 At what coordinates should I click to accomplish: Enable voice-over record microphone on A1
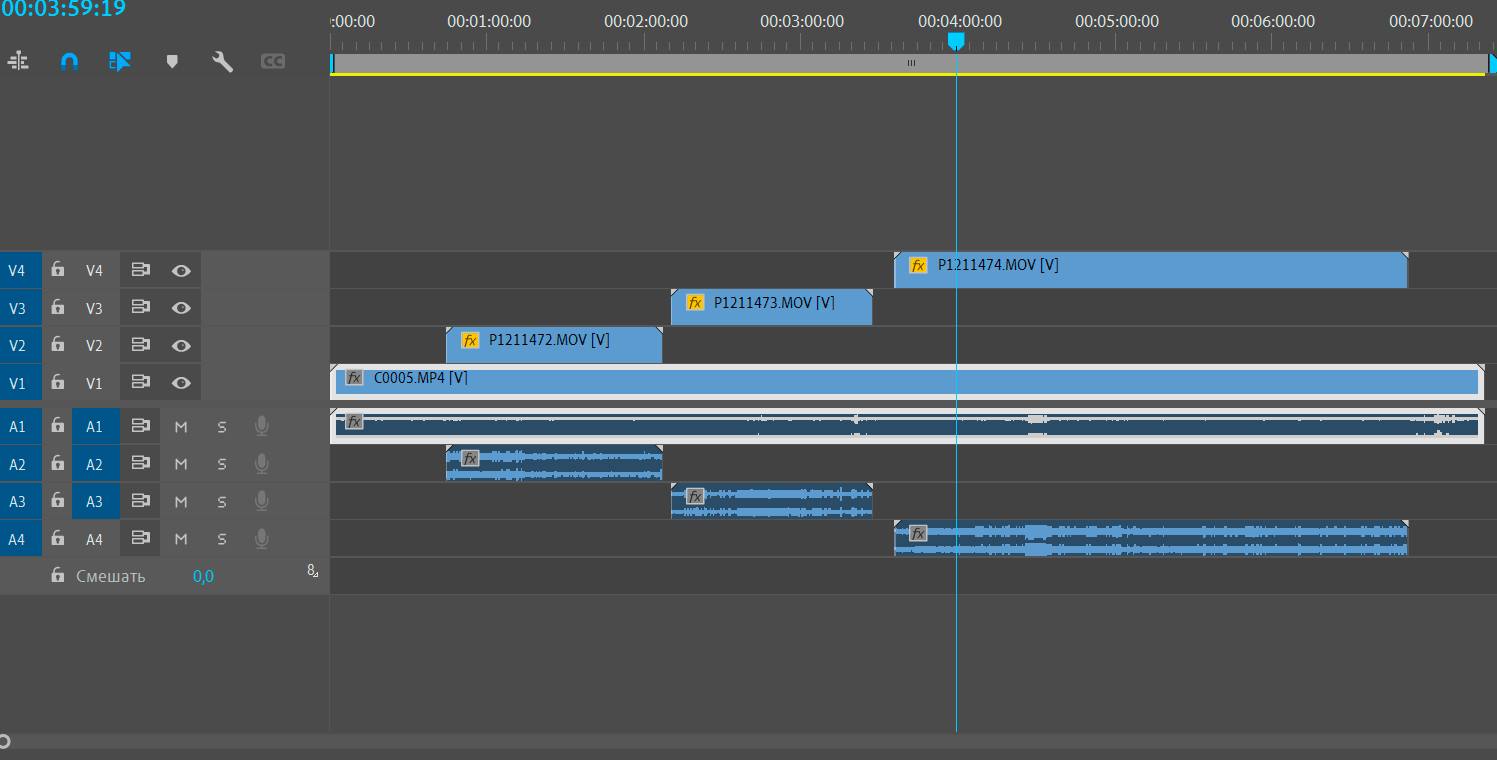point(262,426)
